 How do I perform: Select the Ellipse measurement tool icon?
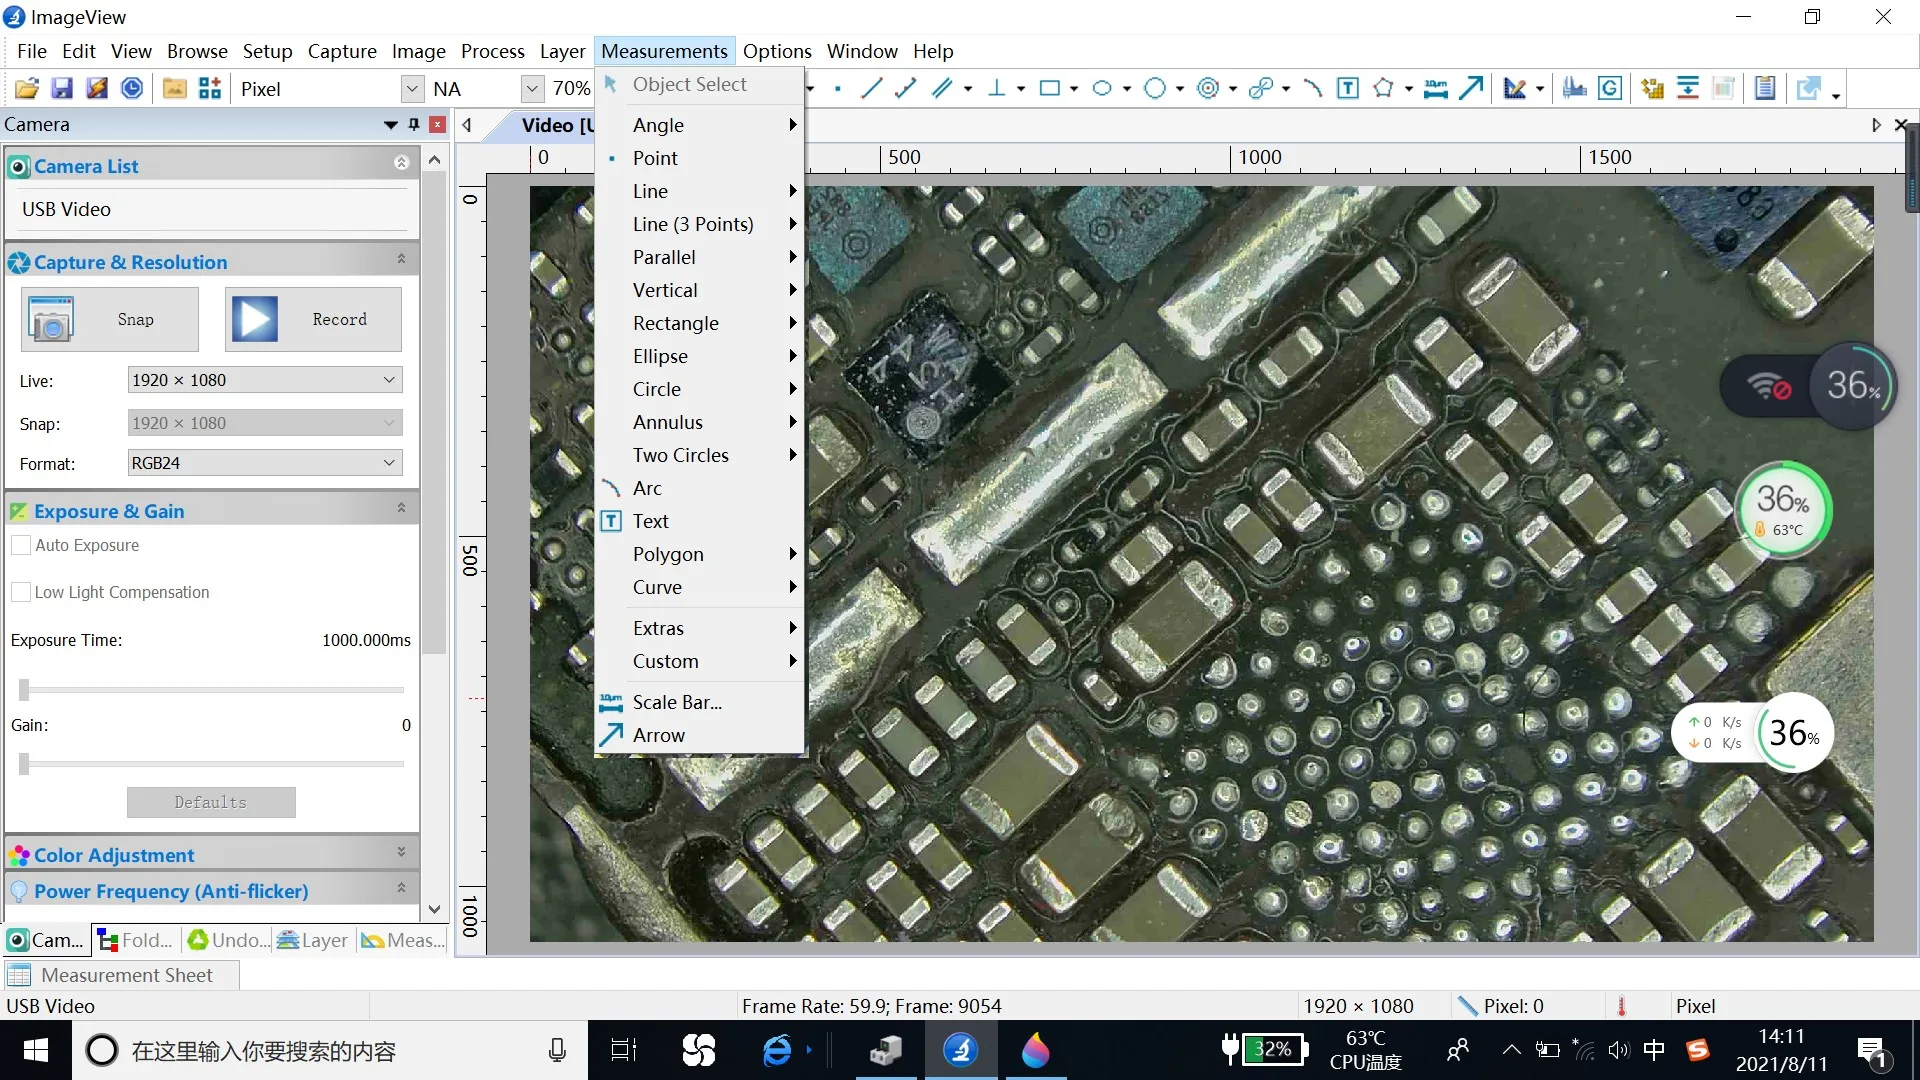pyautogui.click(x=1102, y=89)
